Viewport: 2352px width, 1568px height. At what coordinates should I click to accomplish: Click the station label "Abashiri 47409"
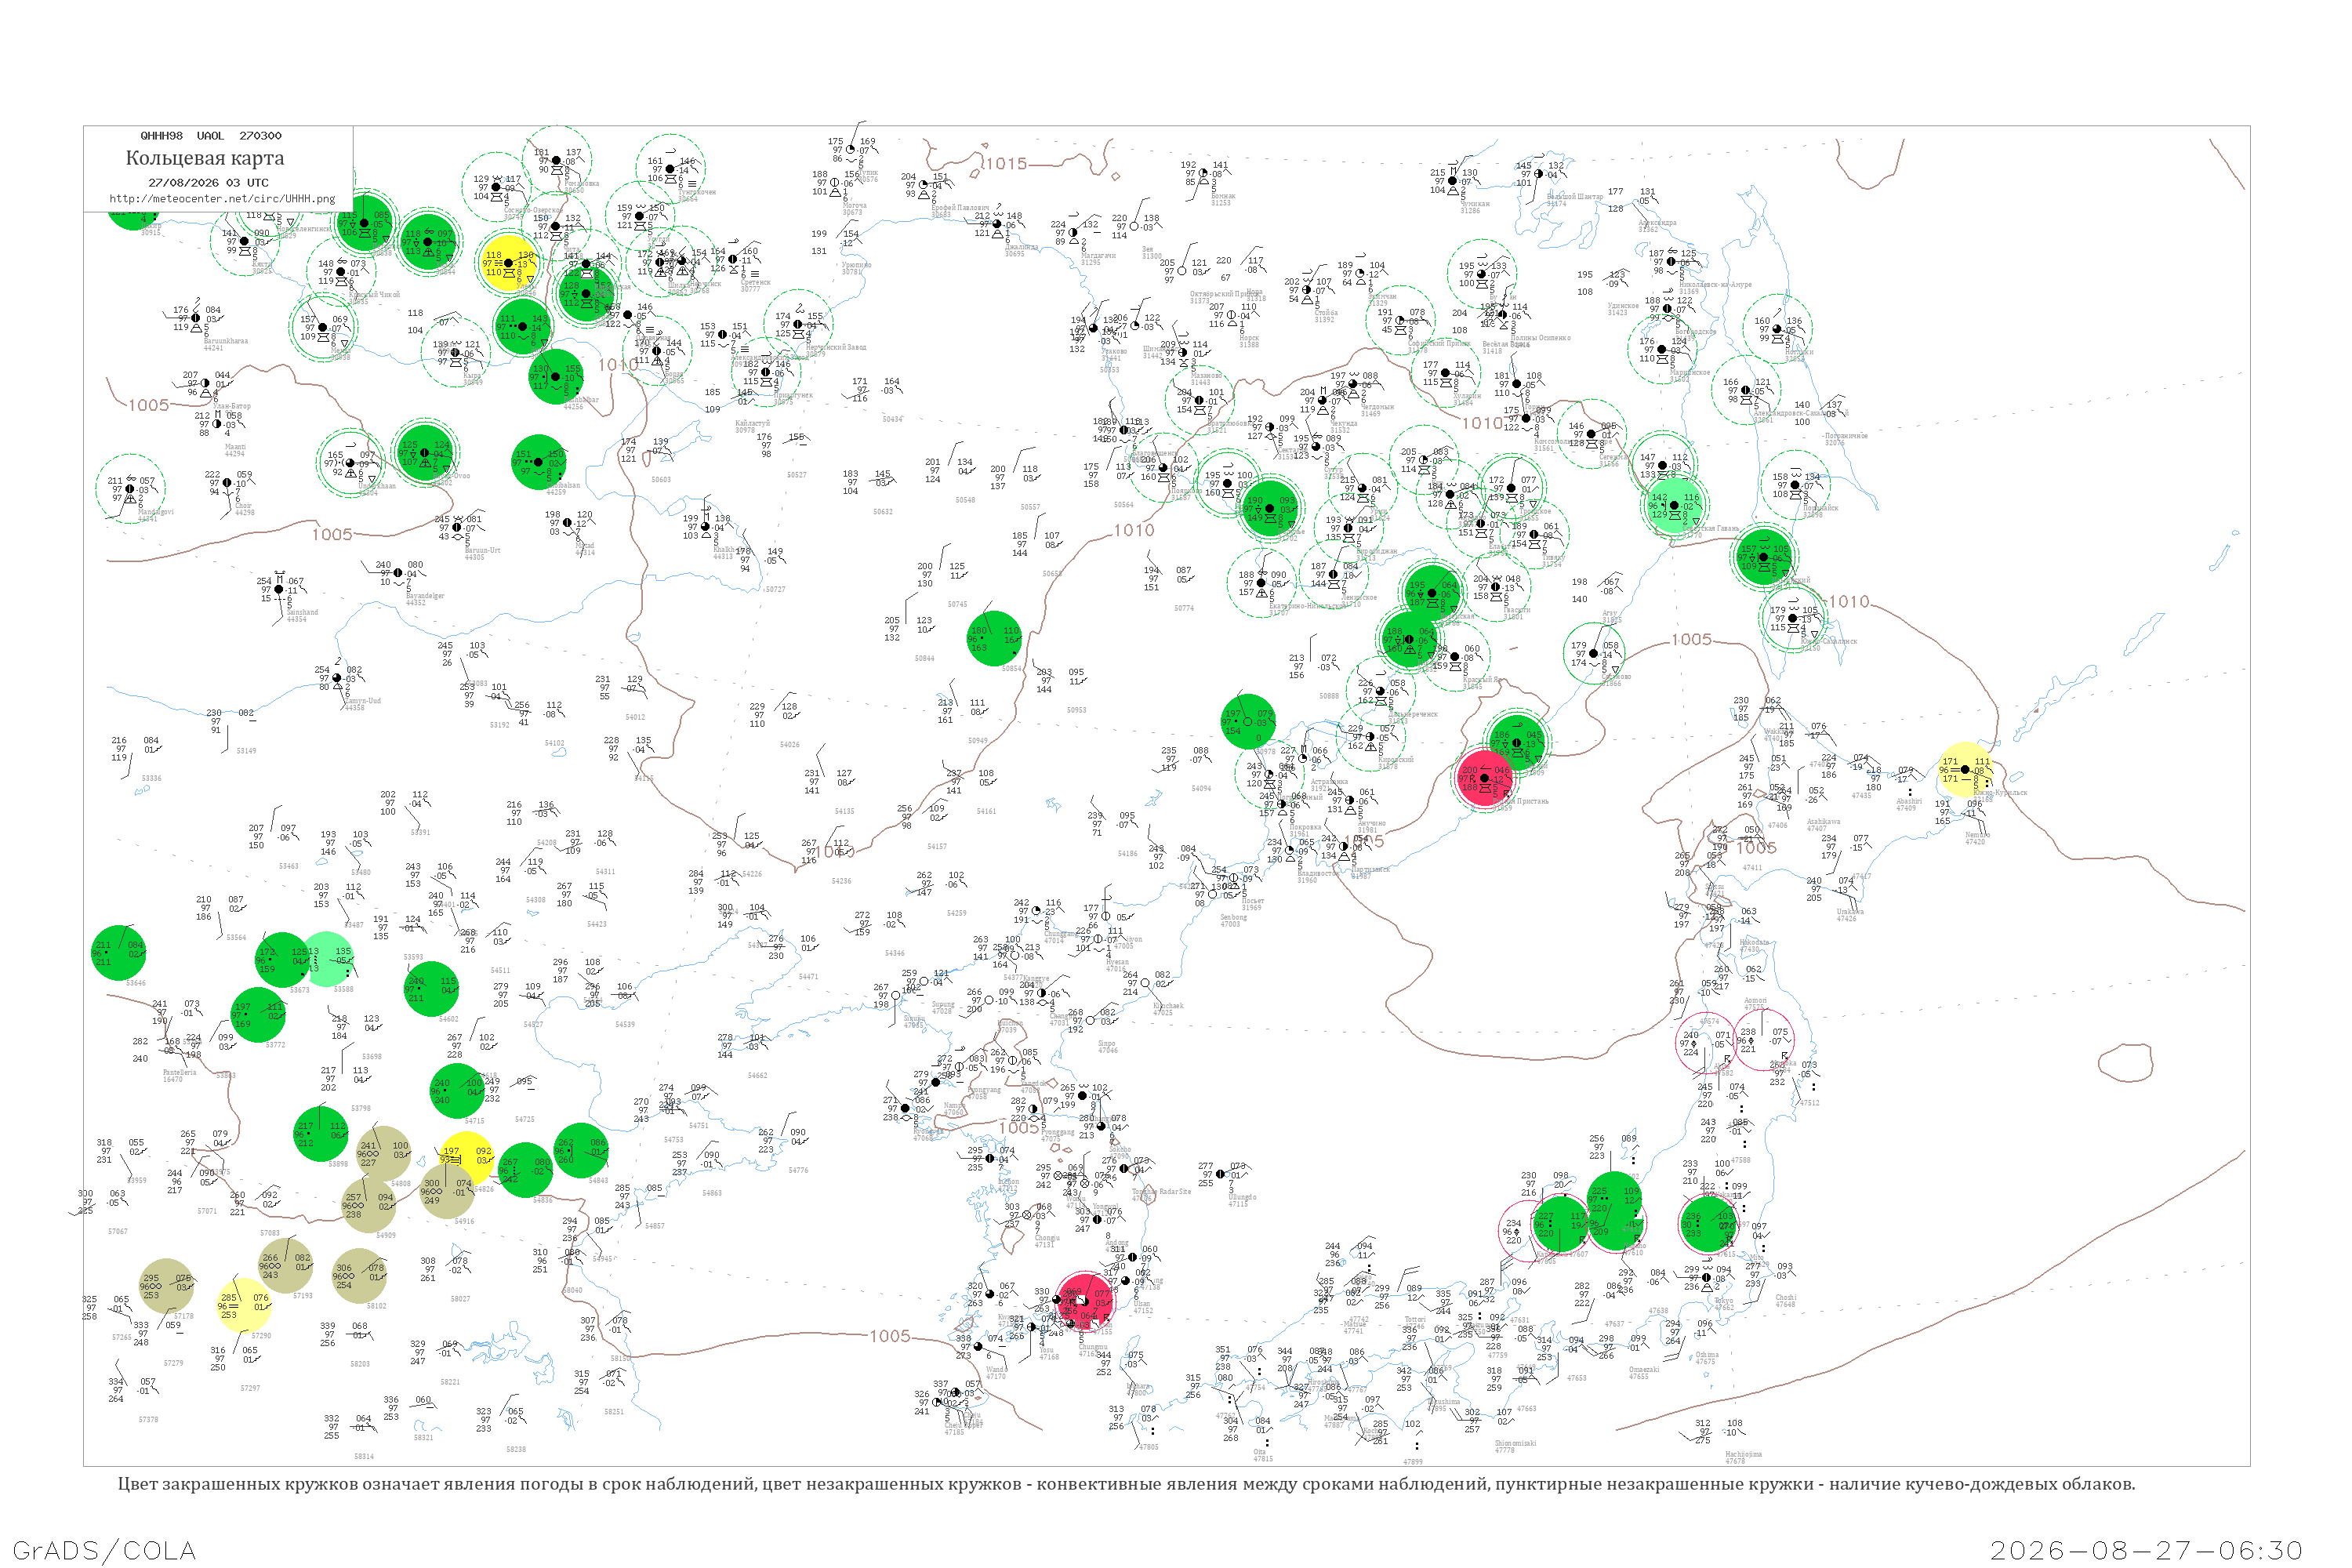[1908, 804]
